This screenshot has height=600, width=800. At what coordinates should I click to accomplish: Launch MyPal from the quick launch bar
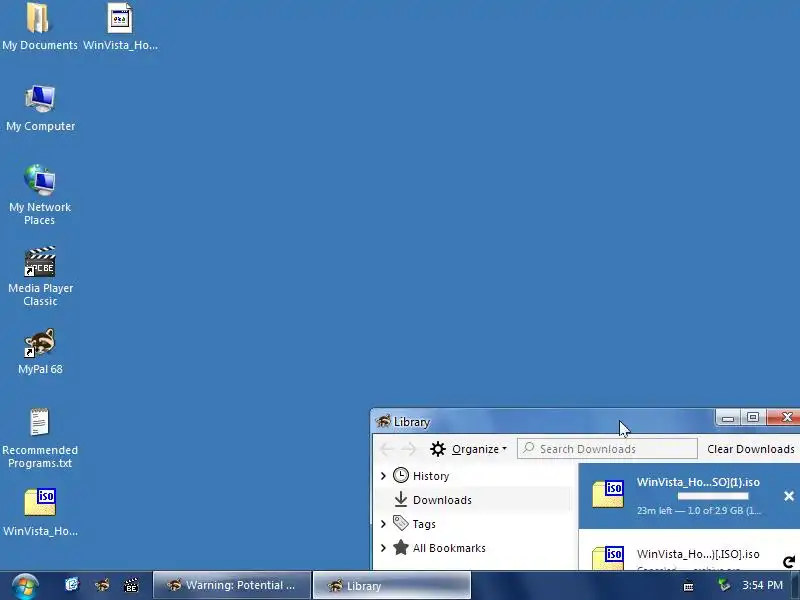click(102, 585)
